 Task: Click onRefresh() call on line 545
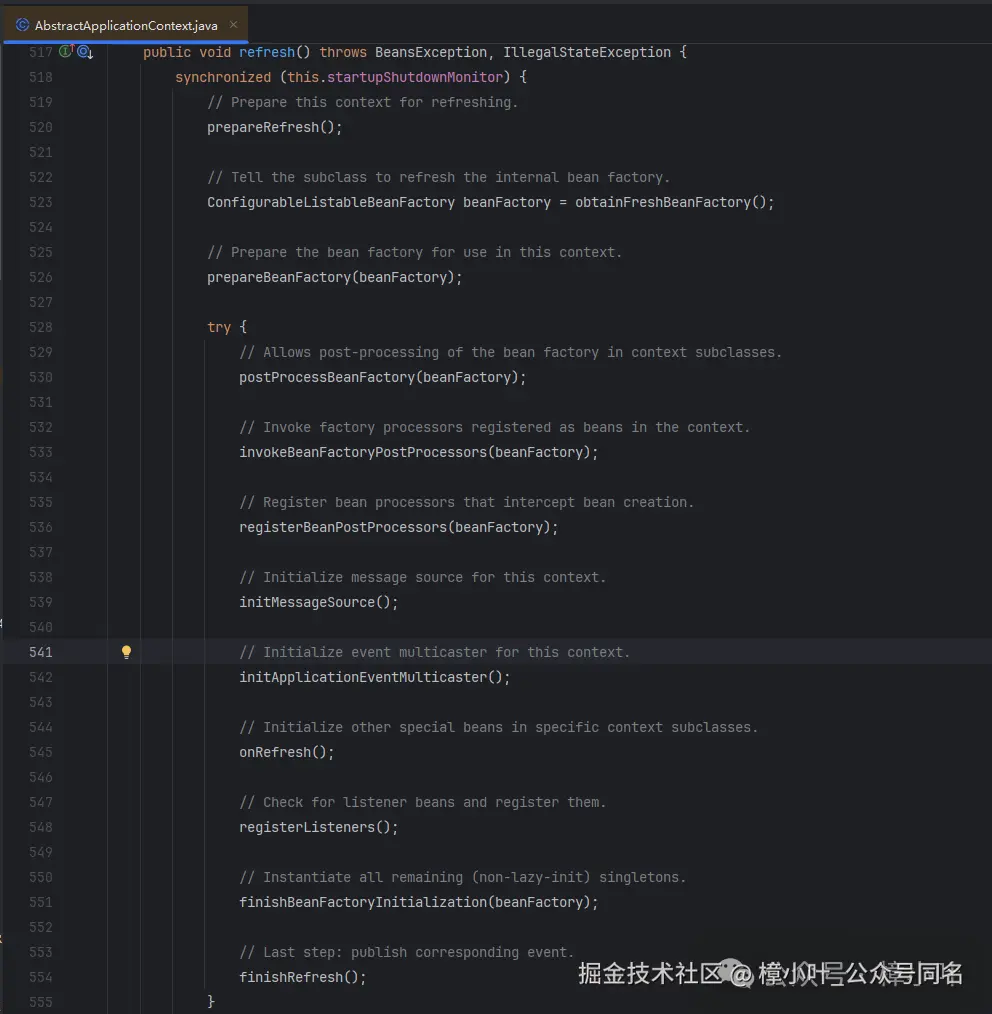[286, 753]
